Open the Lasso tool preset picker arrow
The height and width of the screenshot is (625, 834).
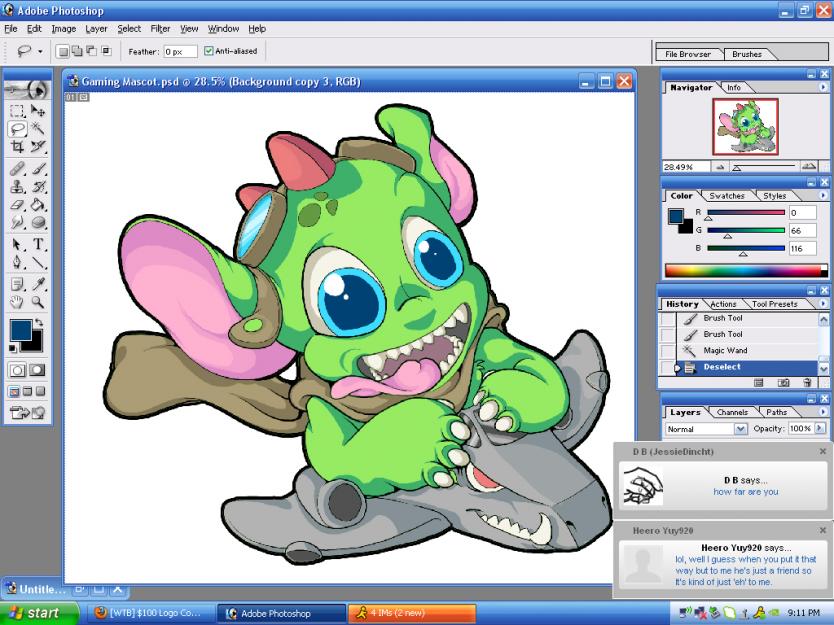tap(40, 51)
